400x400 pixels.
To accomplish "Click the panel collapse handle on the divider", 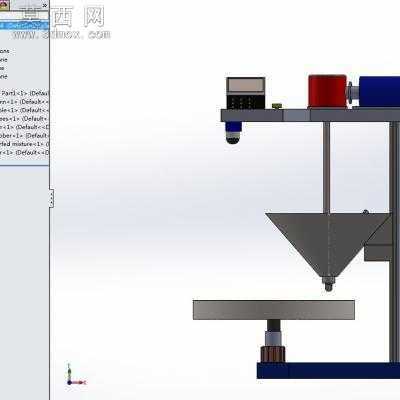I will tap(51, 199).
